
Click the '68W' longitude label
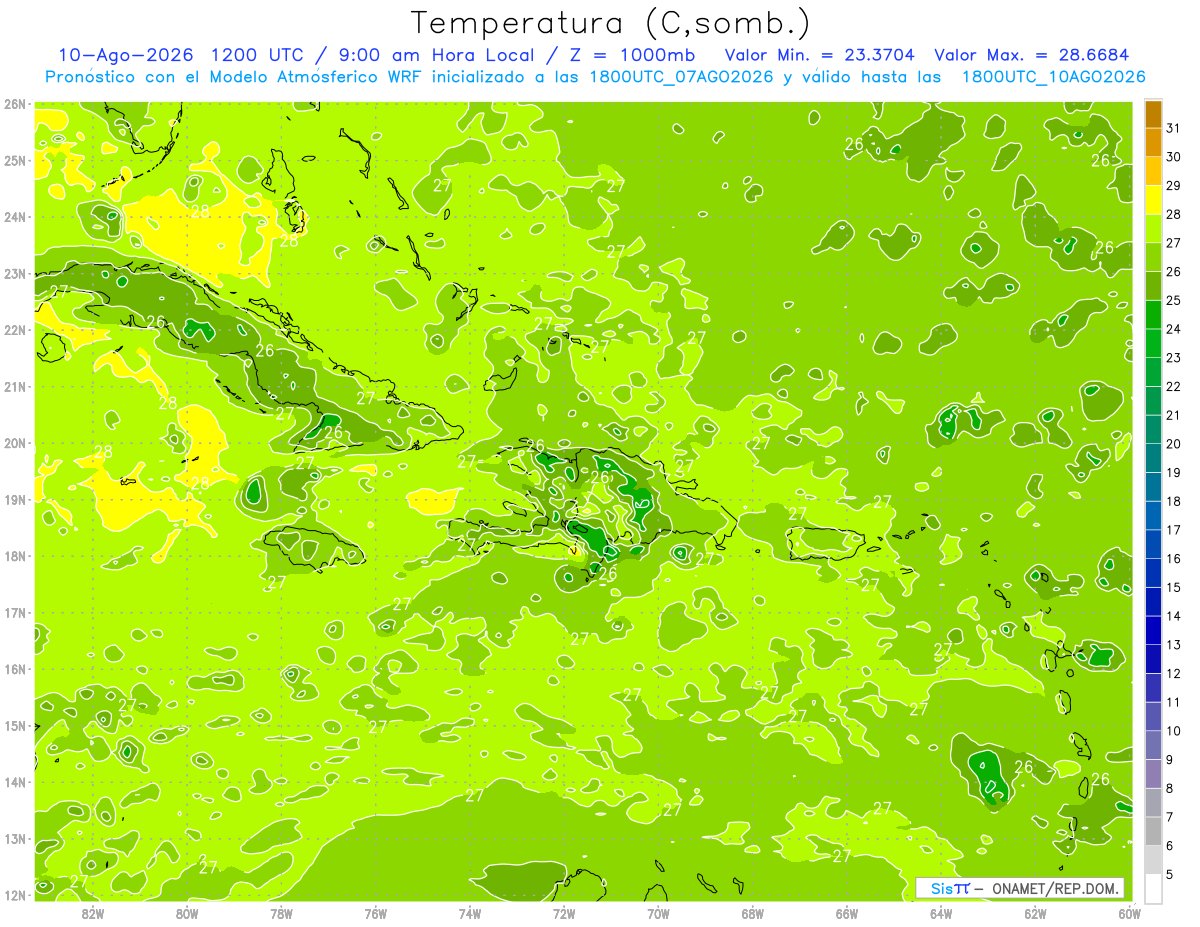753,913
